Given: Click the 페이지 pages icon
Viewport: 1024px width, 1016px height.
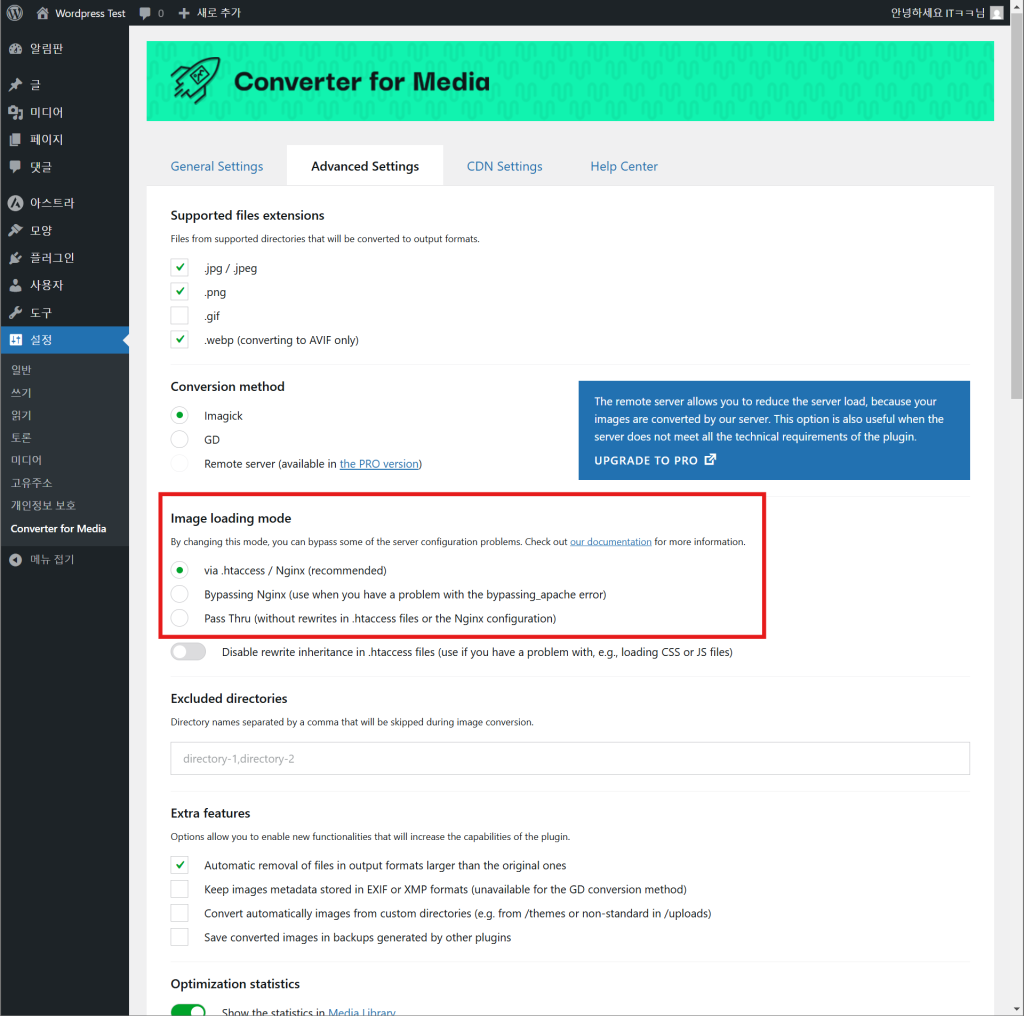Looking at the screenshot, I should click(x=16, y=140).
